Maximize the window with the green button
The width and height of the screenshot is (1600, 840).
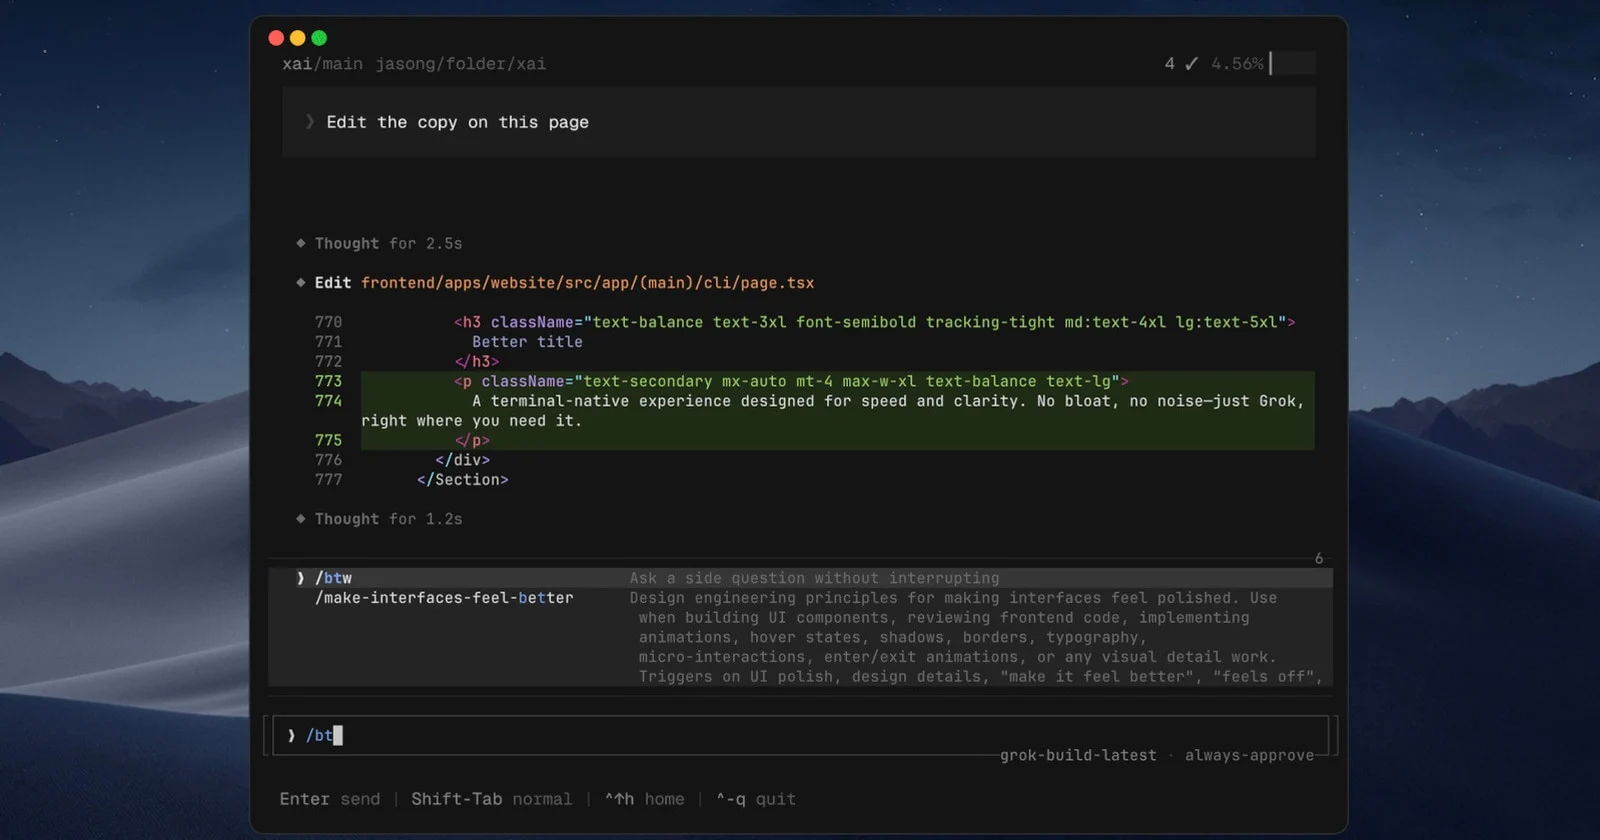pyautogui.click(x=319, y=38)
